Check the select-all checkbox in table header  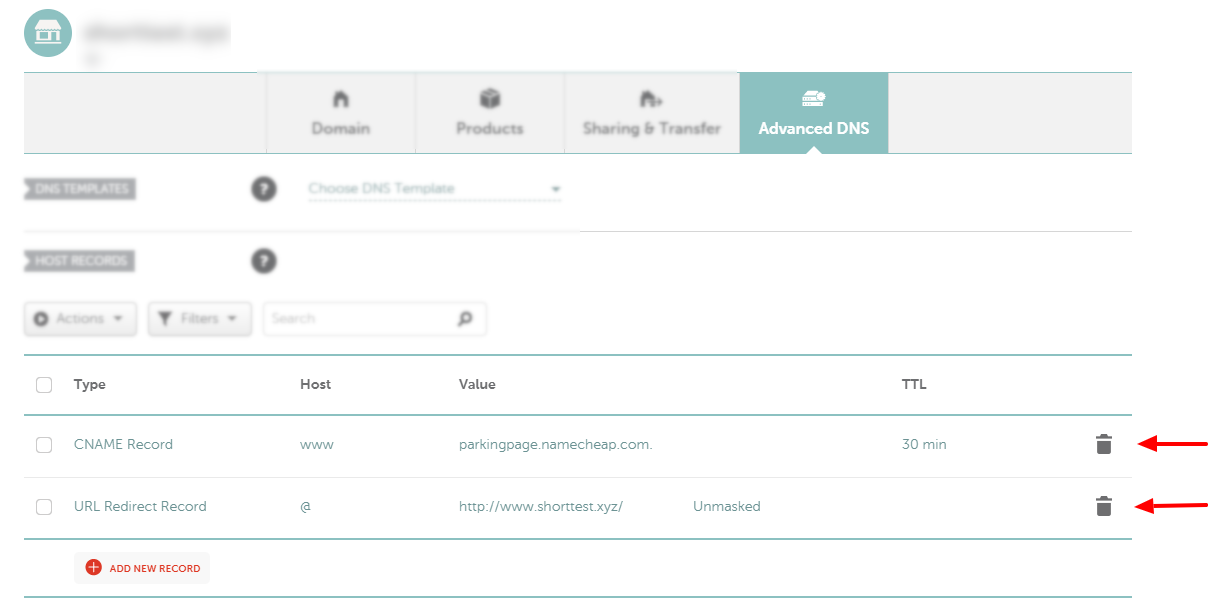coord(44,384)
